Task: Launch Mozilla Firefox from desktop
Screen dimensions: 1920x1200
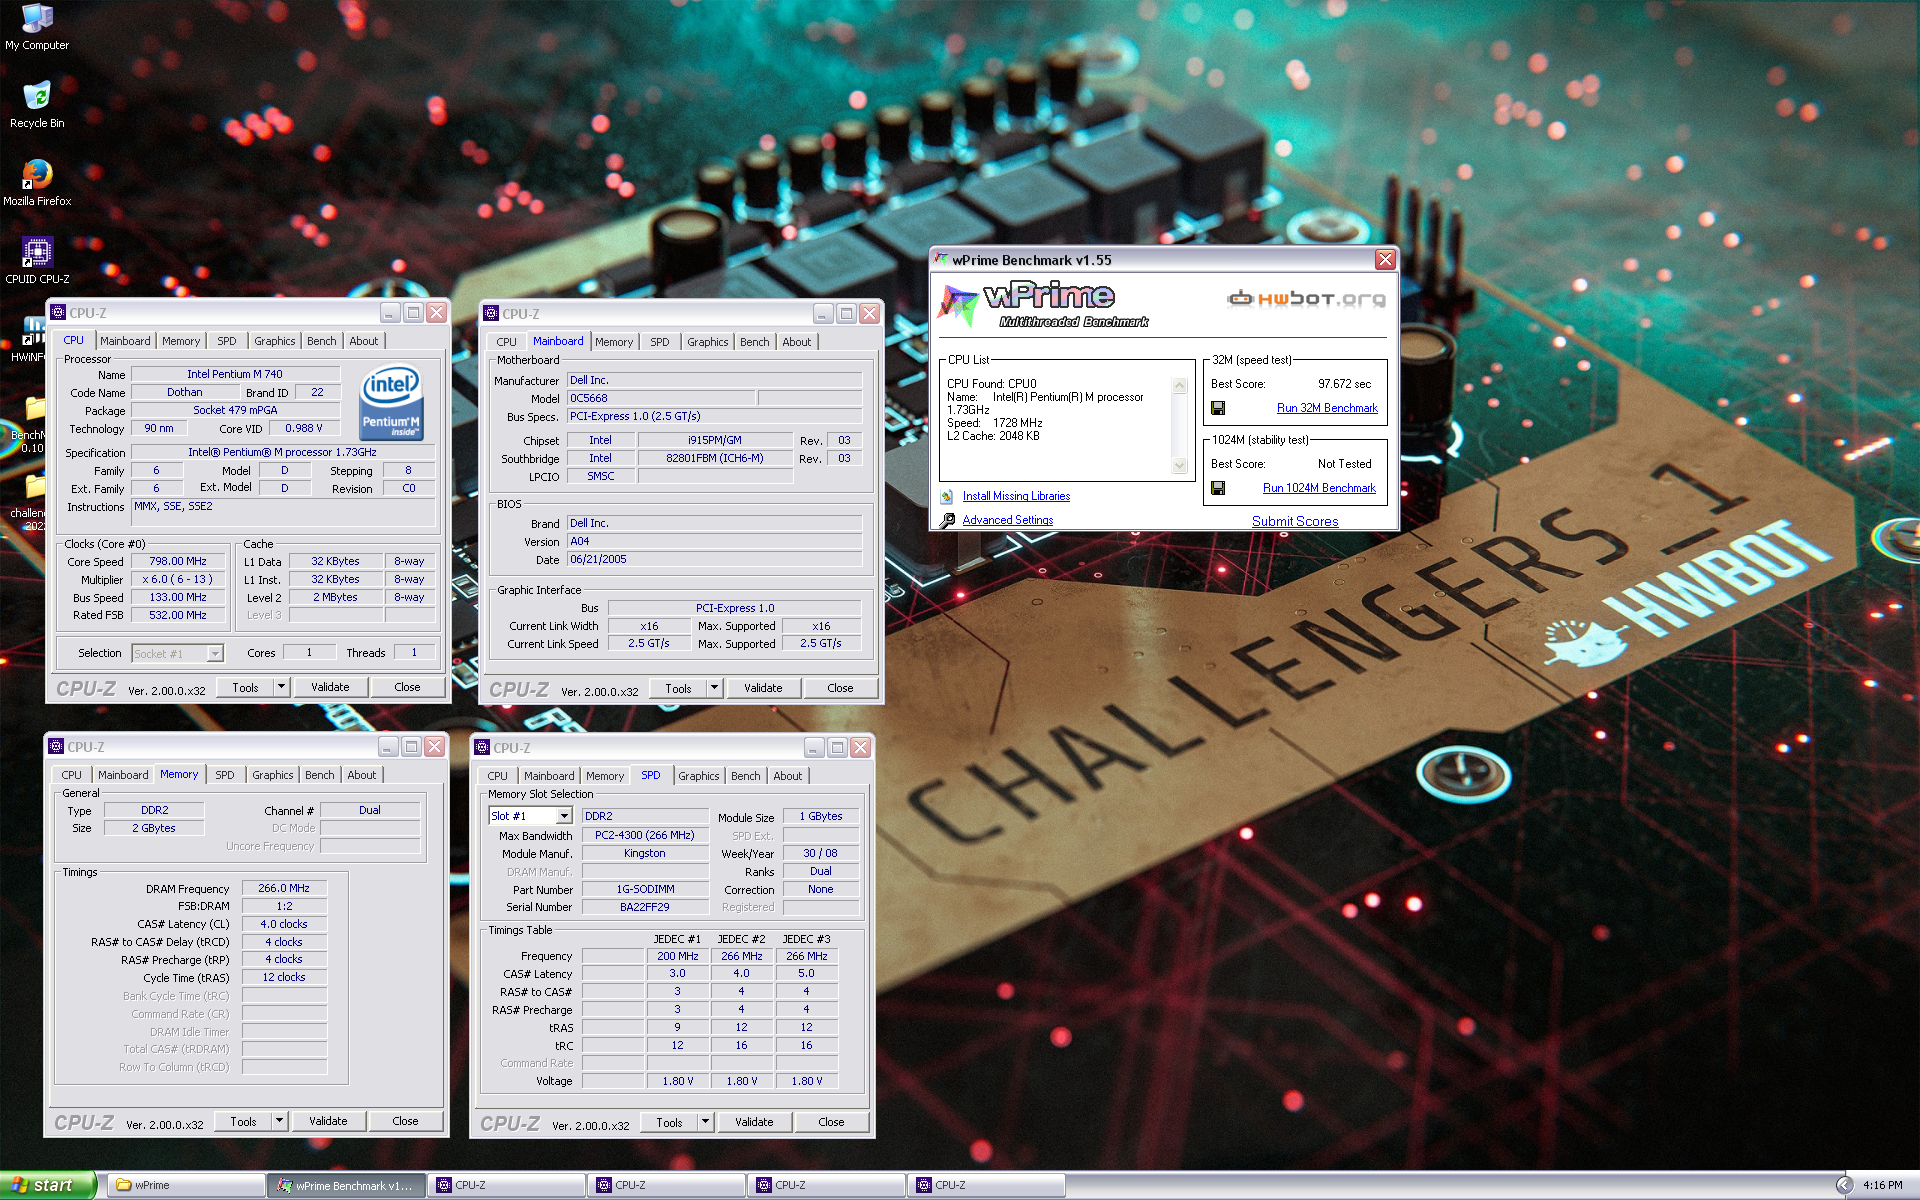Action: point(37,183)
